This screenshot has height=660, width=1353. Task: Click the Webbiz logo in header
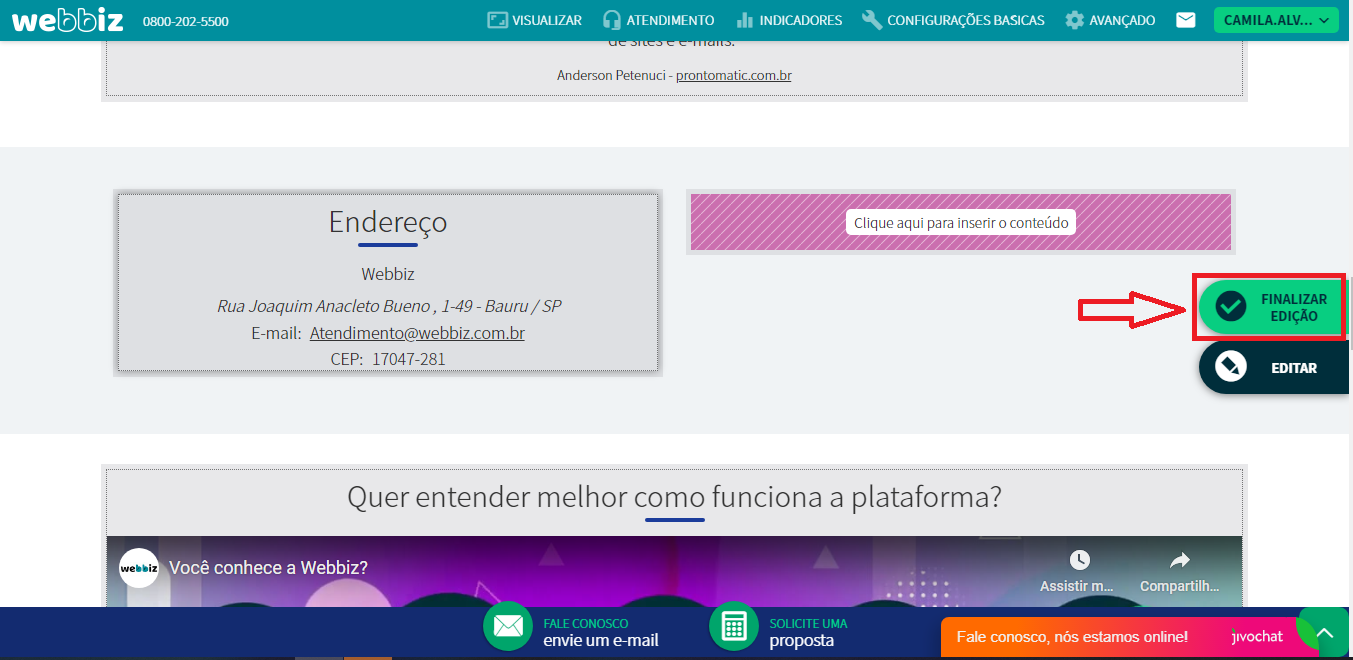tap(67, 20)
